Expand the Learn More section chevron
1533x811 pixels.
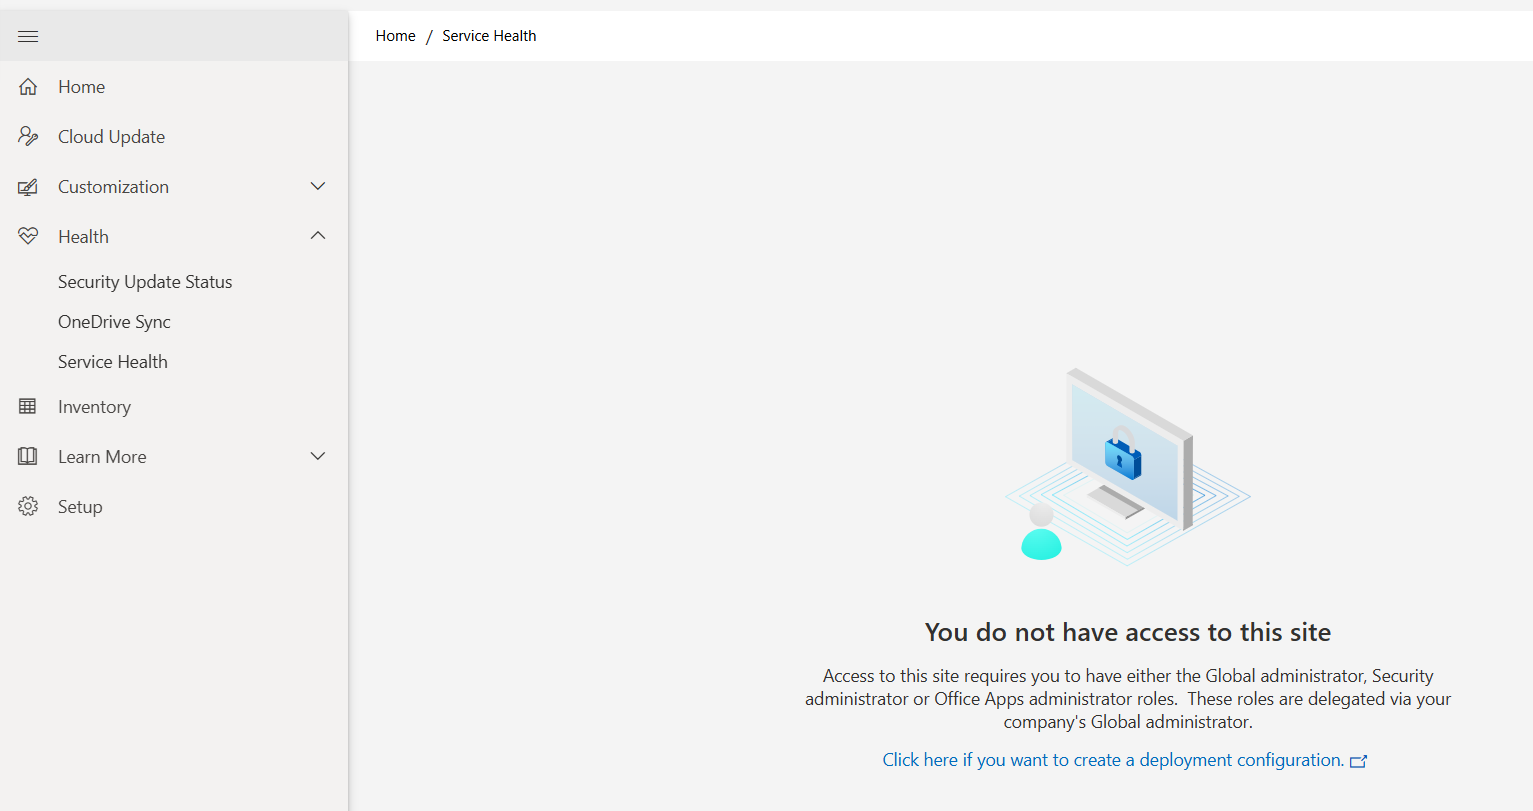click(318, 456)
